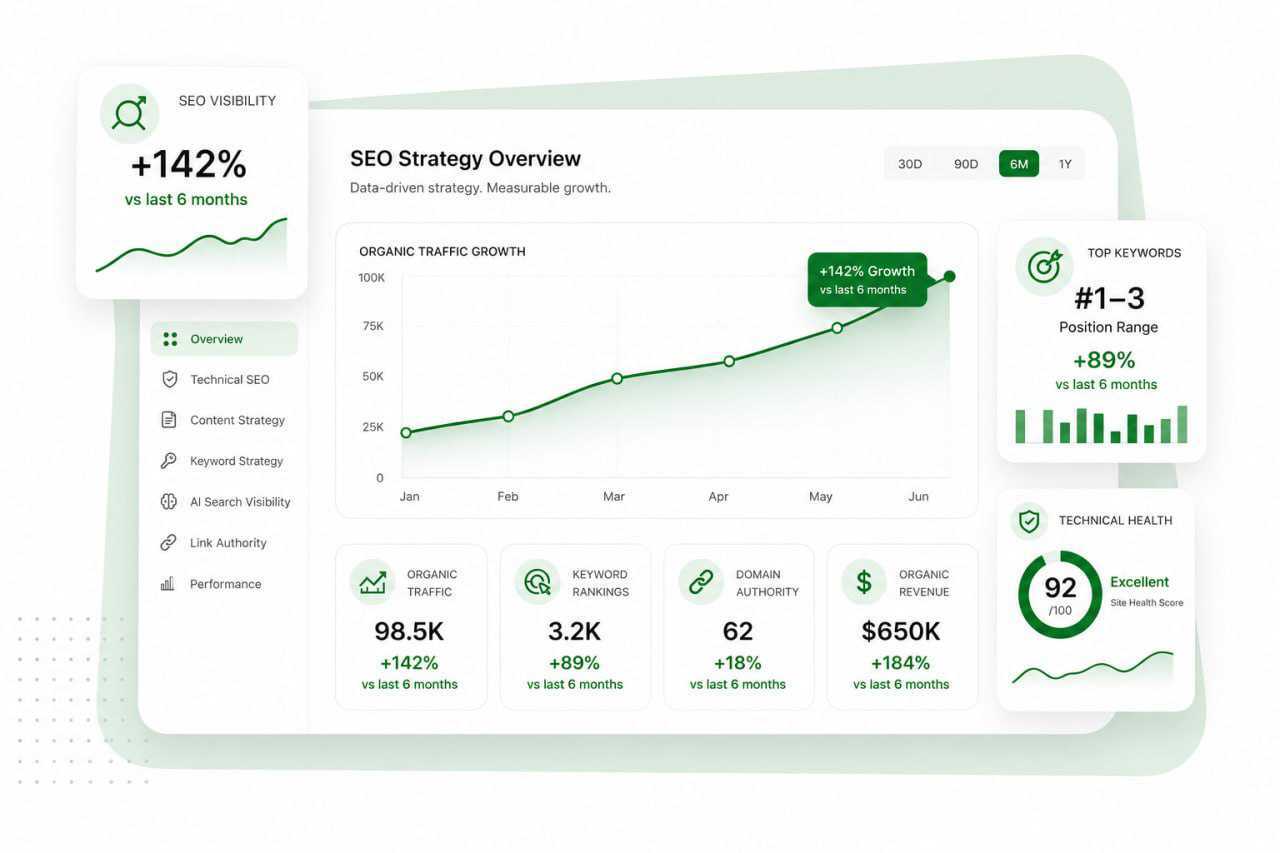
Task: Click the Technical Health shield check icon
Action: pos(1029,521)
